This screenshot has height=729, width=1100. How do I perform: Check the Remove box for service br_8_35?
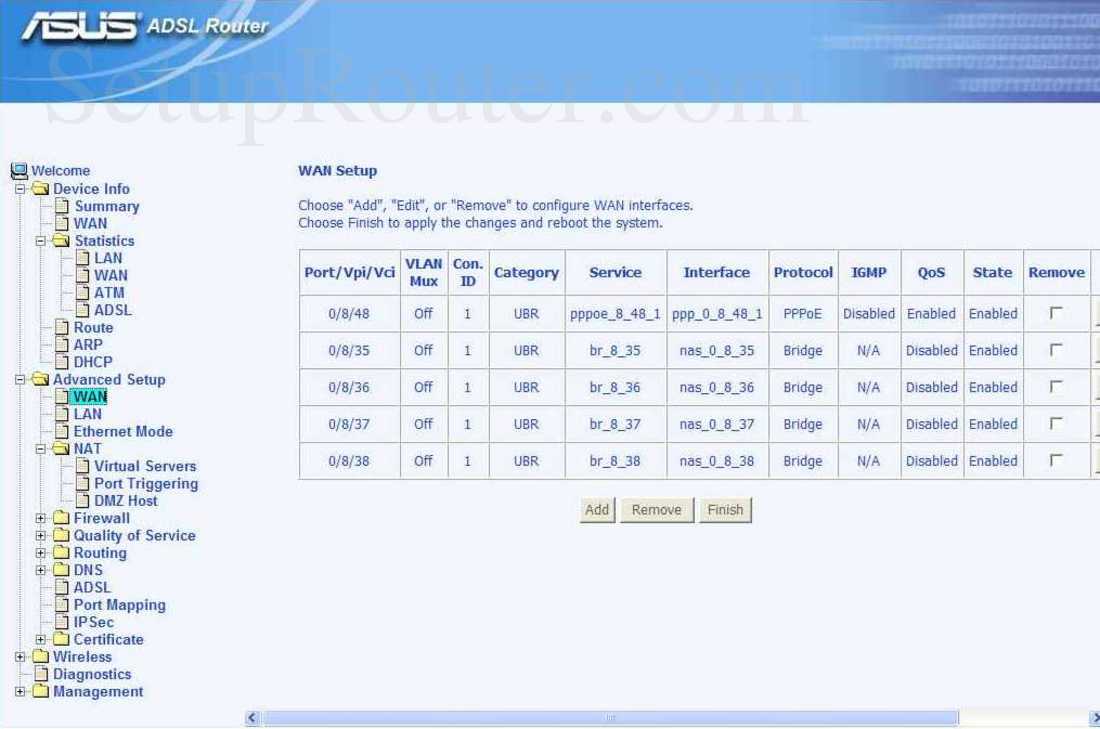1056,350
